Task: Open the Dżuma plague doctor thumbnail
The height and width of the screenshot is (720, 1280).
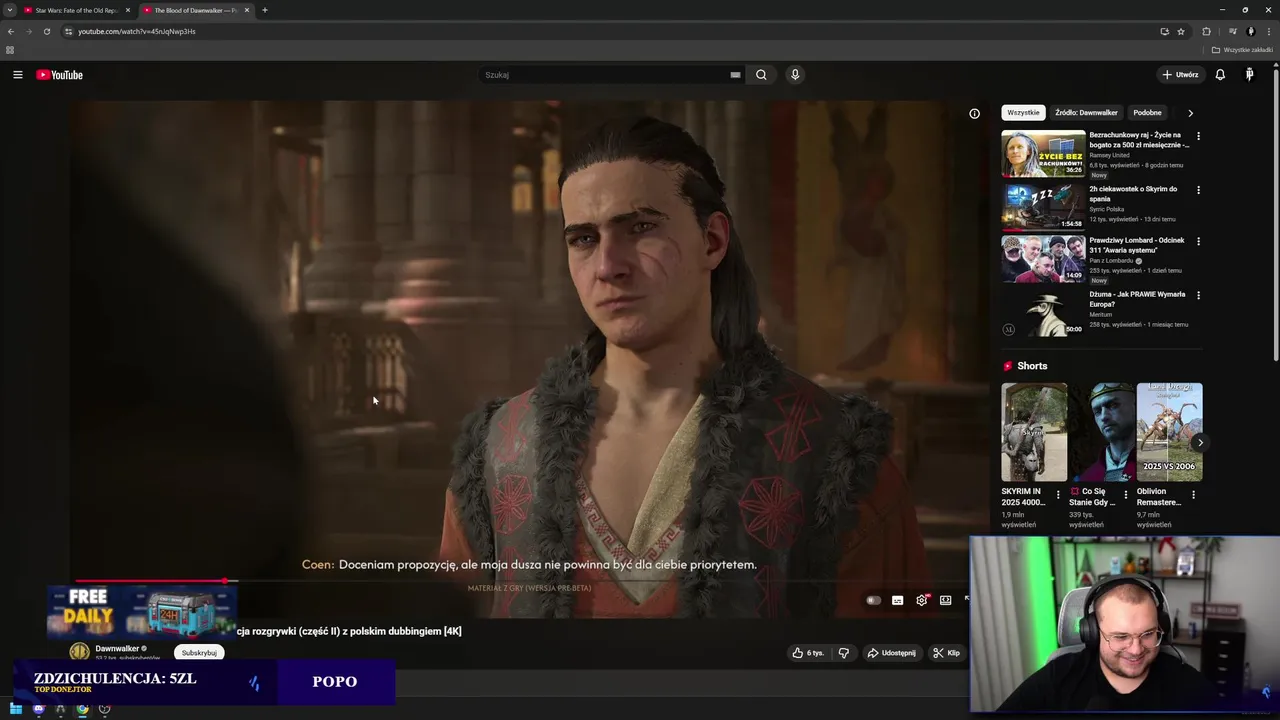Action: coord(1043,313)
